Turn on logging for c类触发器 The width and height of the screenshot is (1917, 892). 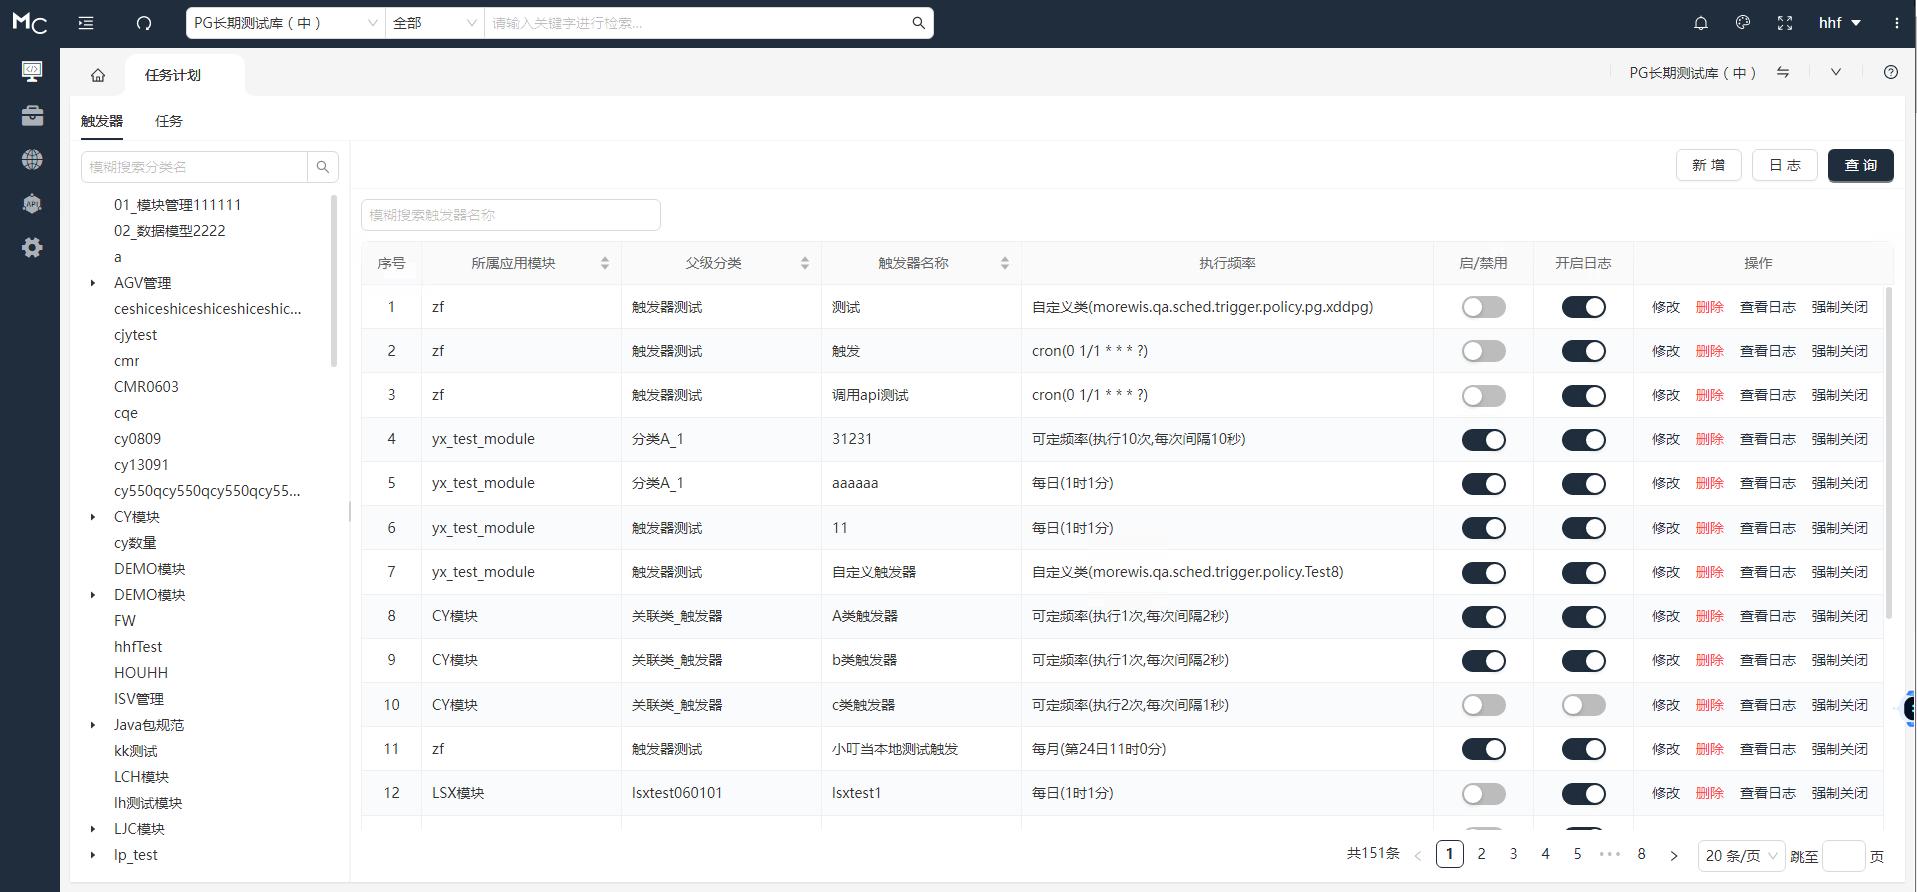1583,705
